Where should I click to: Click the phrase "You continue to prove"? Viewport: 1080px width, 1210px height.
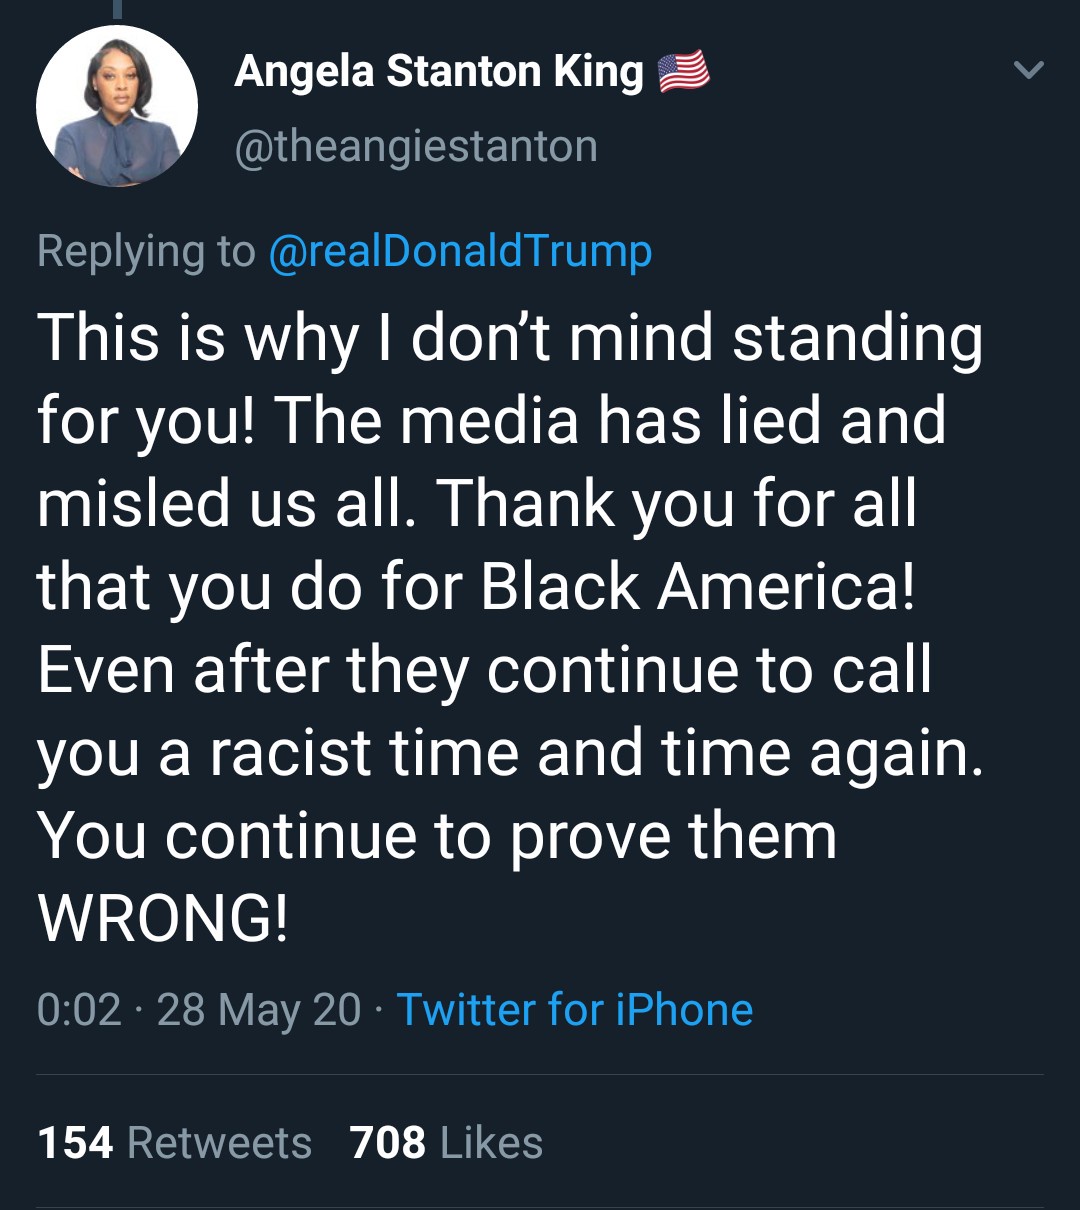346,836
